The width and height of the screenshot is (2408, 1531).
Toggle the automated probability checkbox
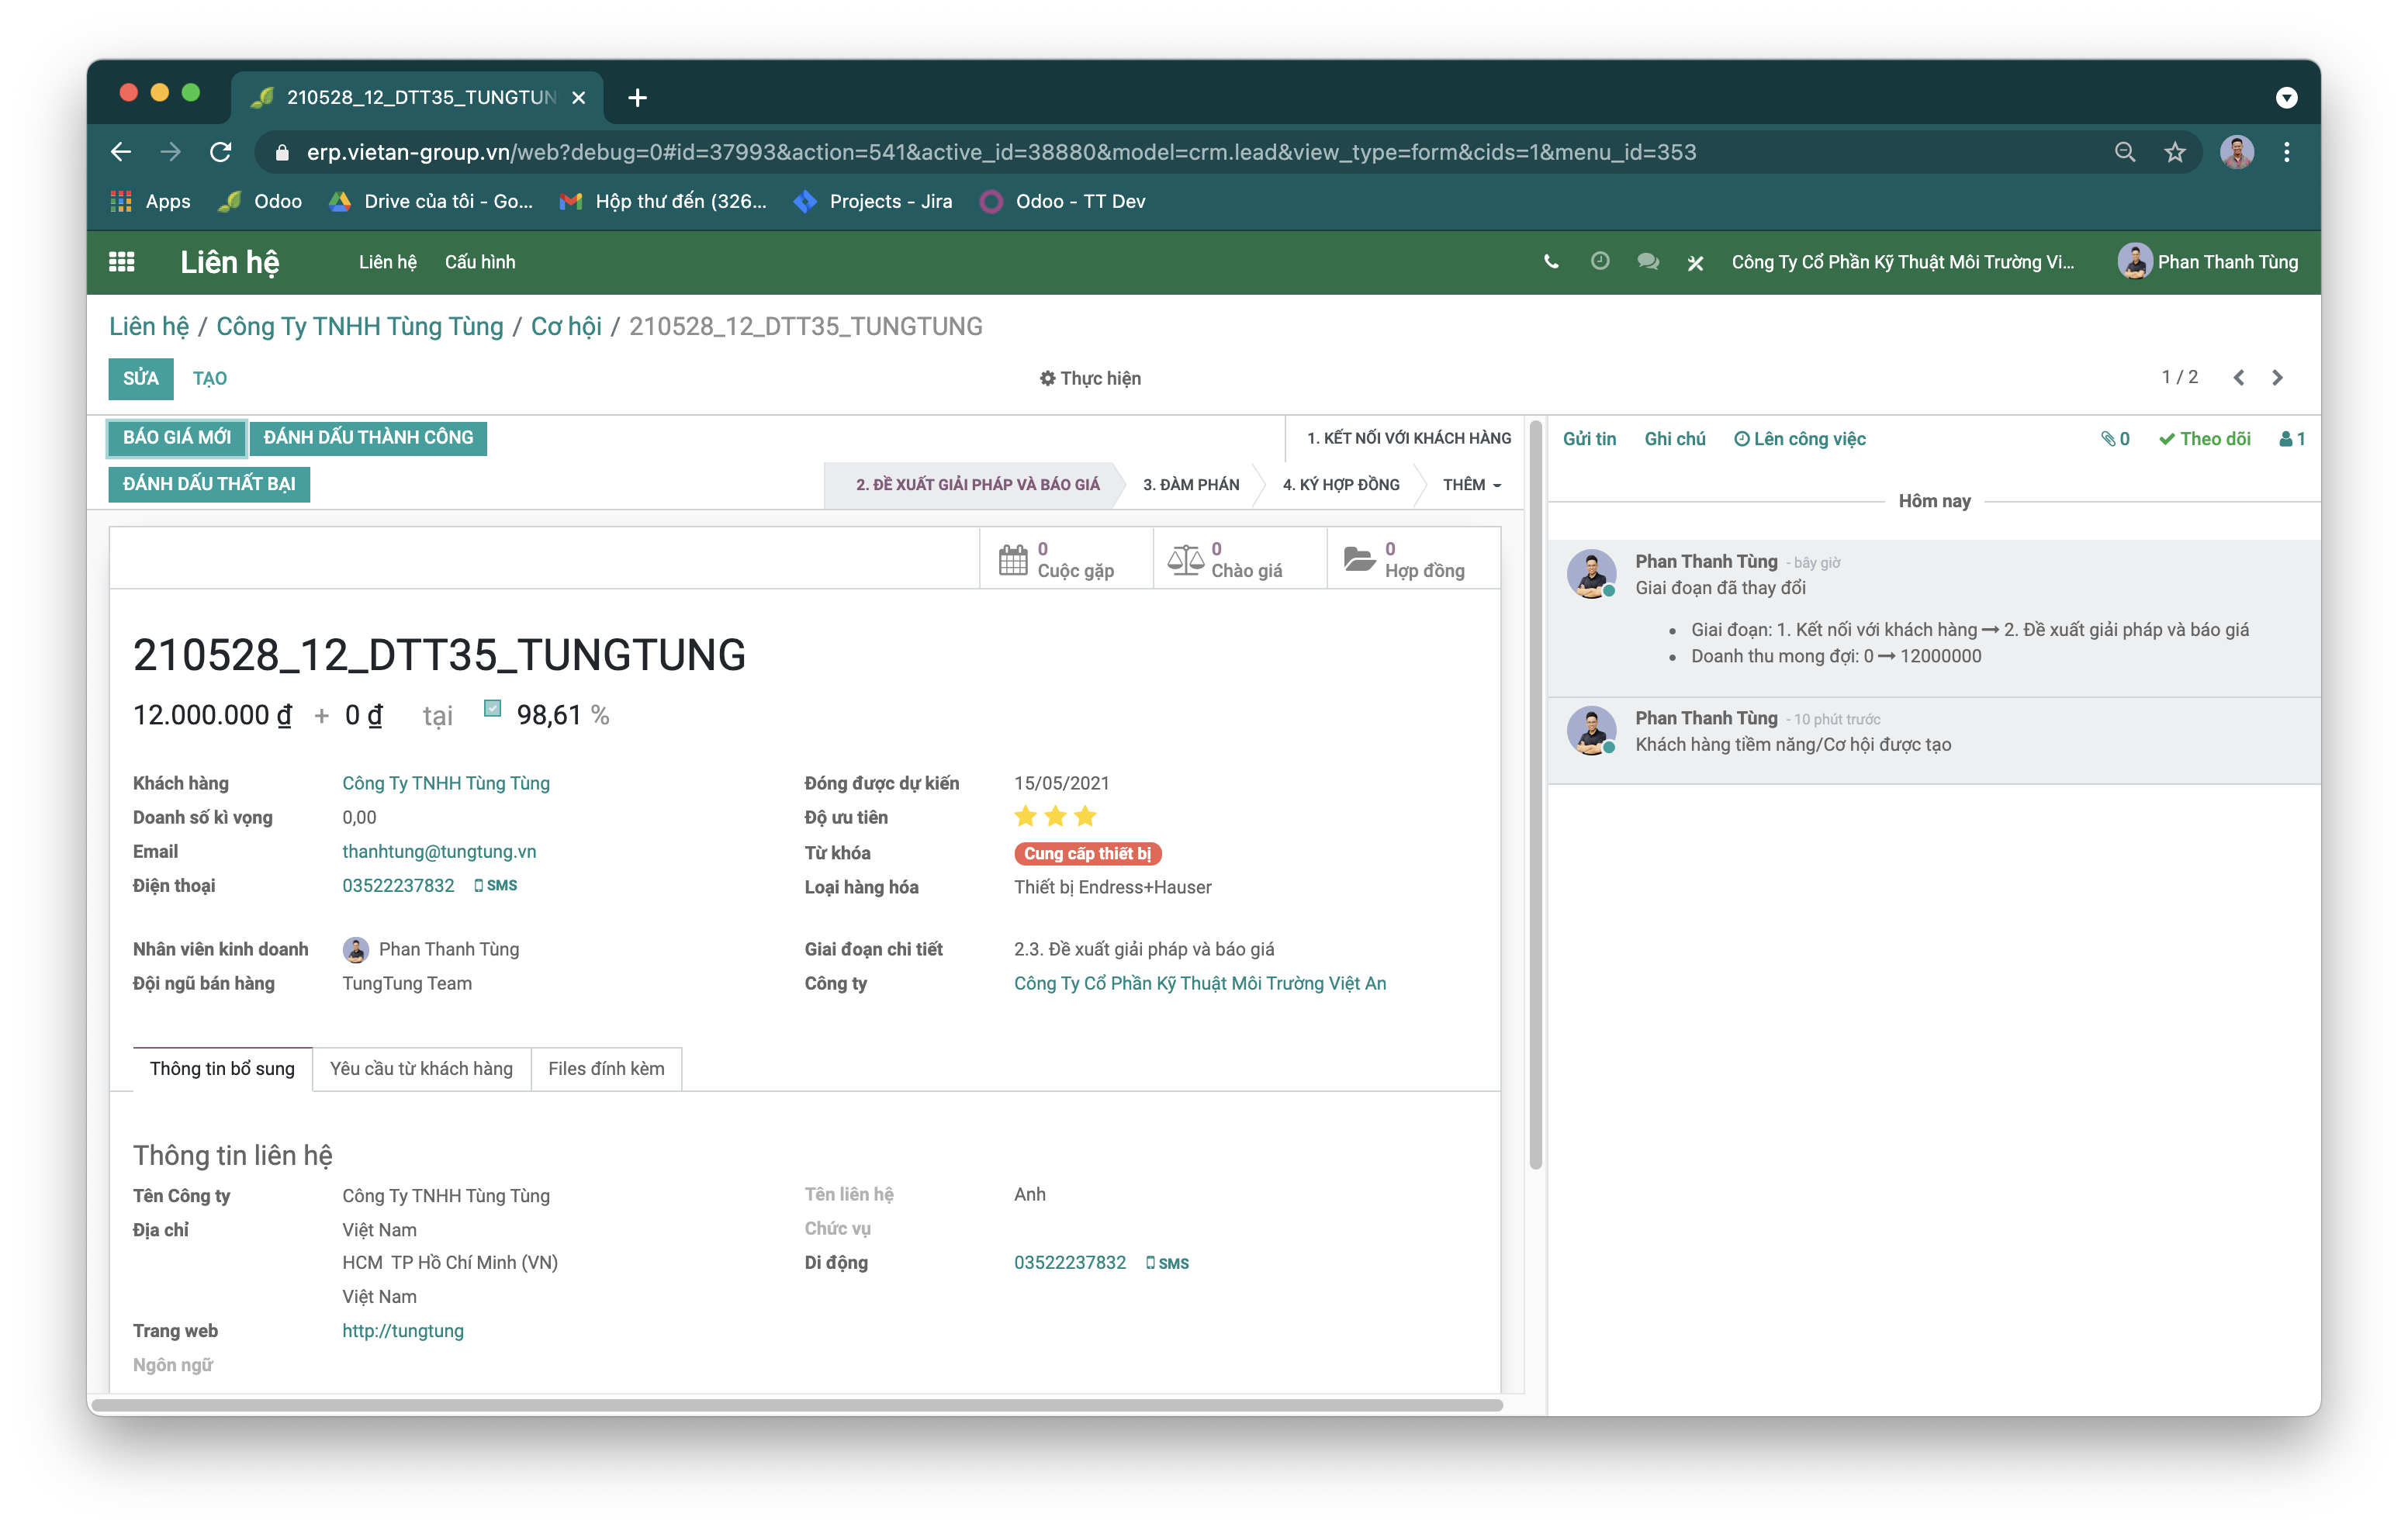pos(492,709)
